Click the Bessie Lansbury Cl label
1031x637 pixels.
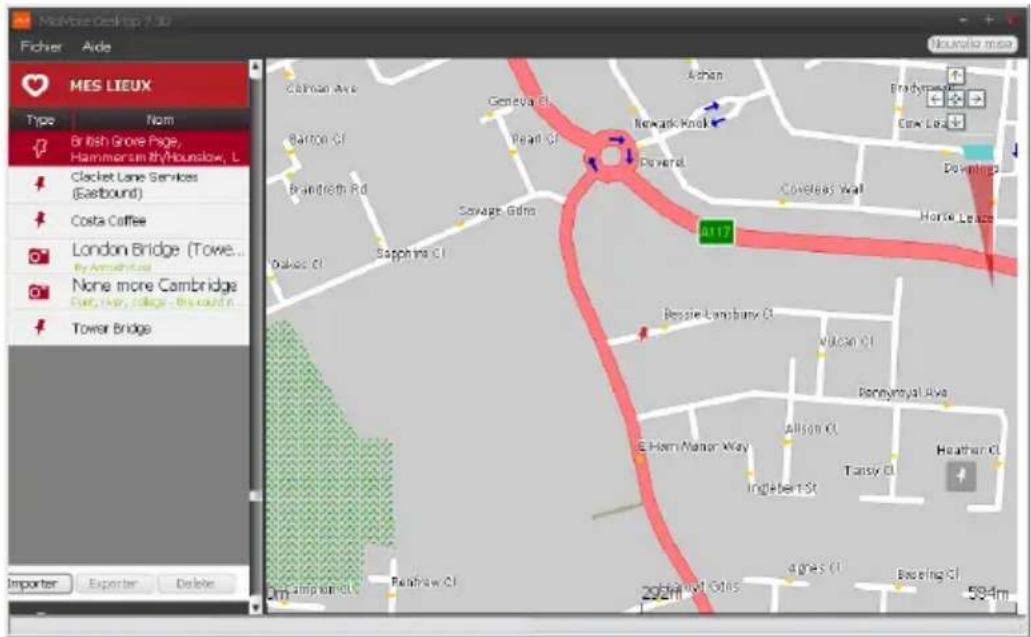[x=718, y=314]
